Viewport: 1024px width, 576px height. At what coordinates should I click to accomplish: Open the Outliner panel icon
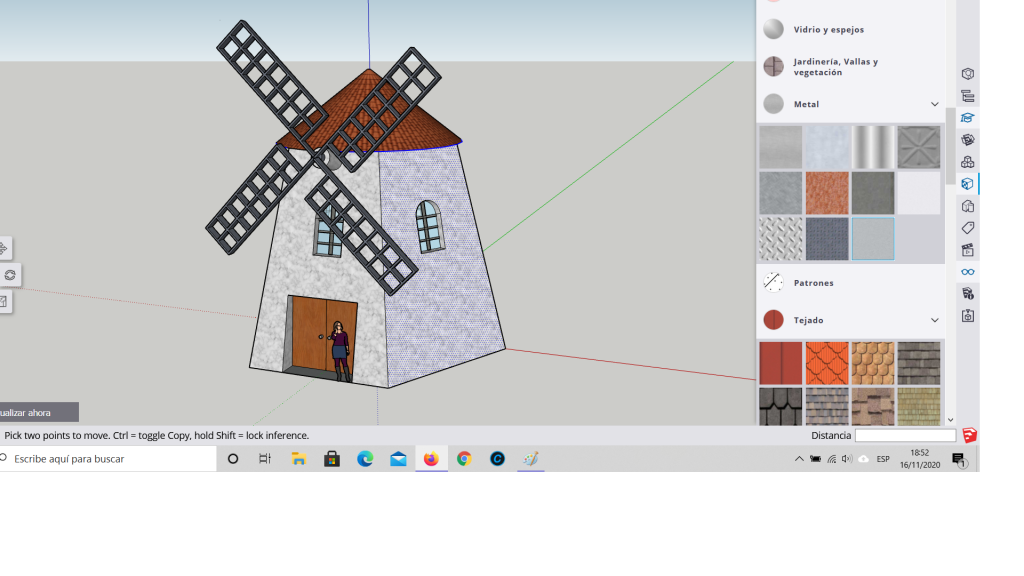coord(967,96)
